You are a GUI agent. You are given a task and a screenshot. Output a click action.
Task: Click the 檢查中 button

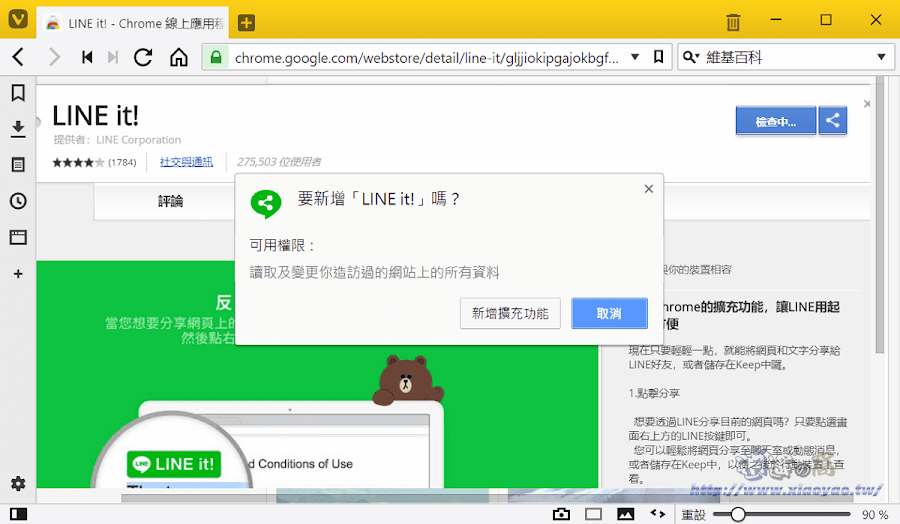pos(775,121)
